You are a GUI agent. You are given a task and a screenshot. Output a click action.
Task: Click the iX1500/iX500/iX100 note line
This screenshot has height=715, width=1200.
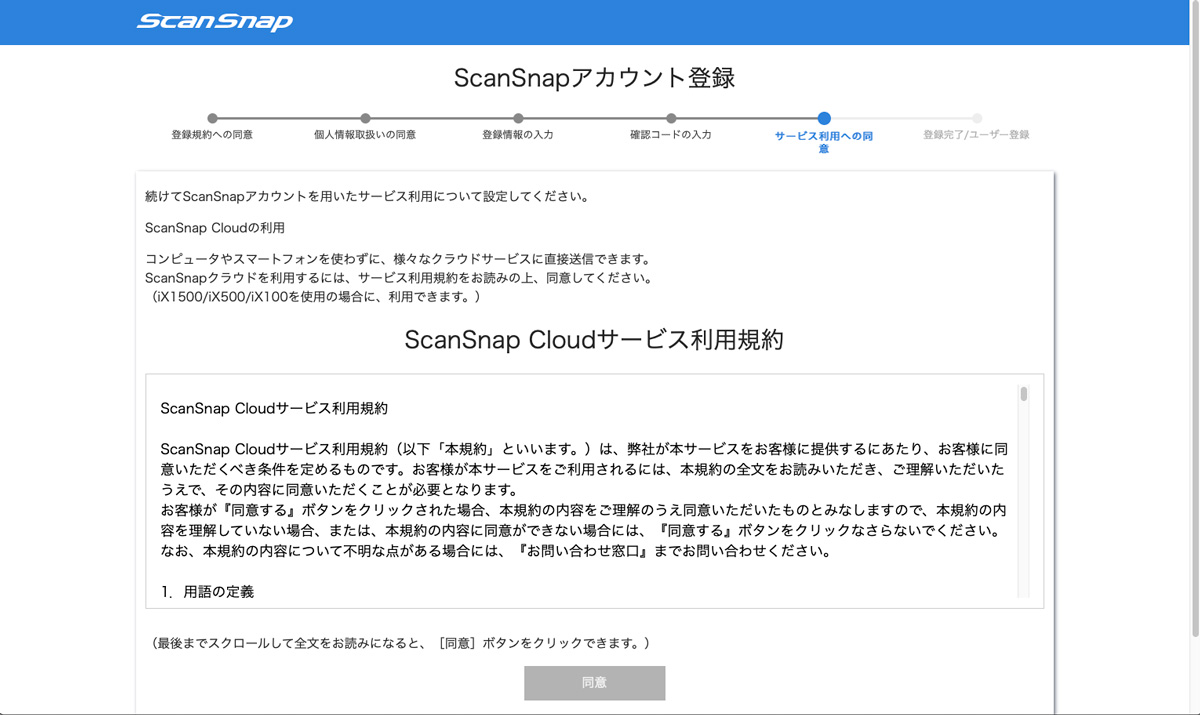(313, 297)
